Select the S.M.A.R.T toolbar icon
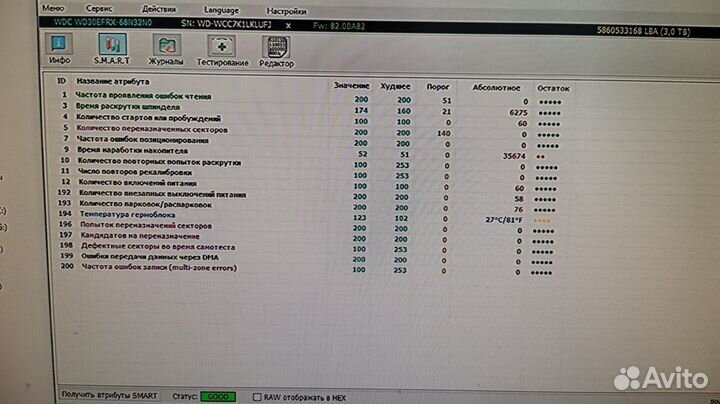Image resolution: width=720 pixels, height=404 pixels. click(112, 49)
